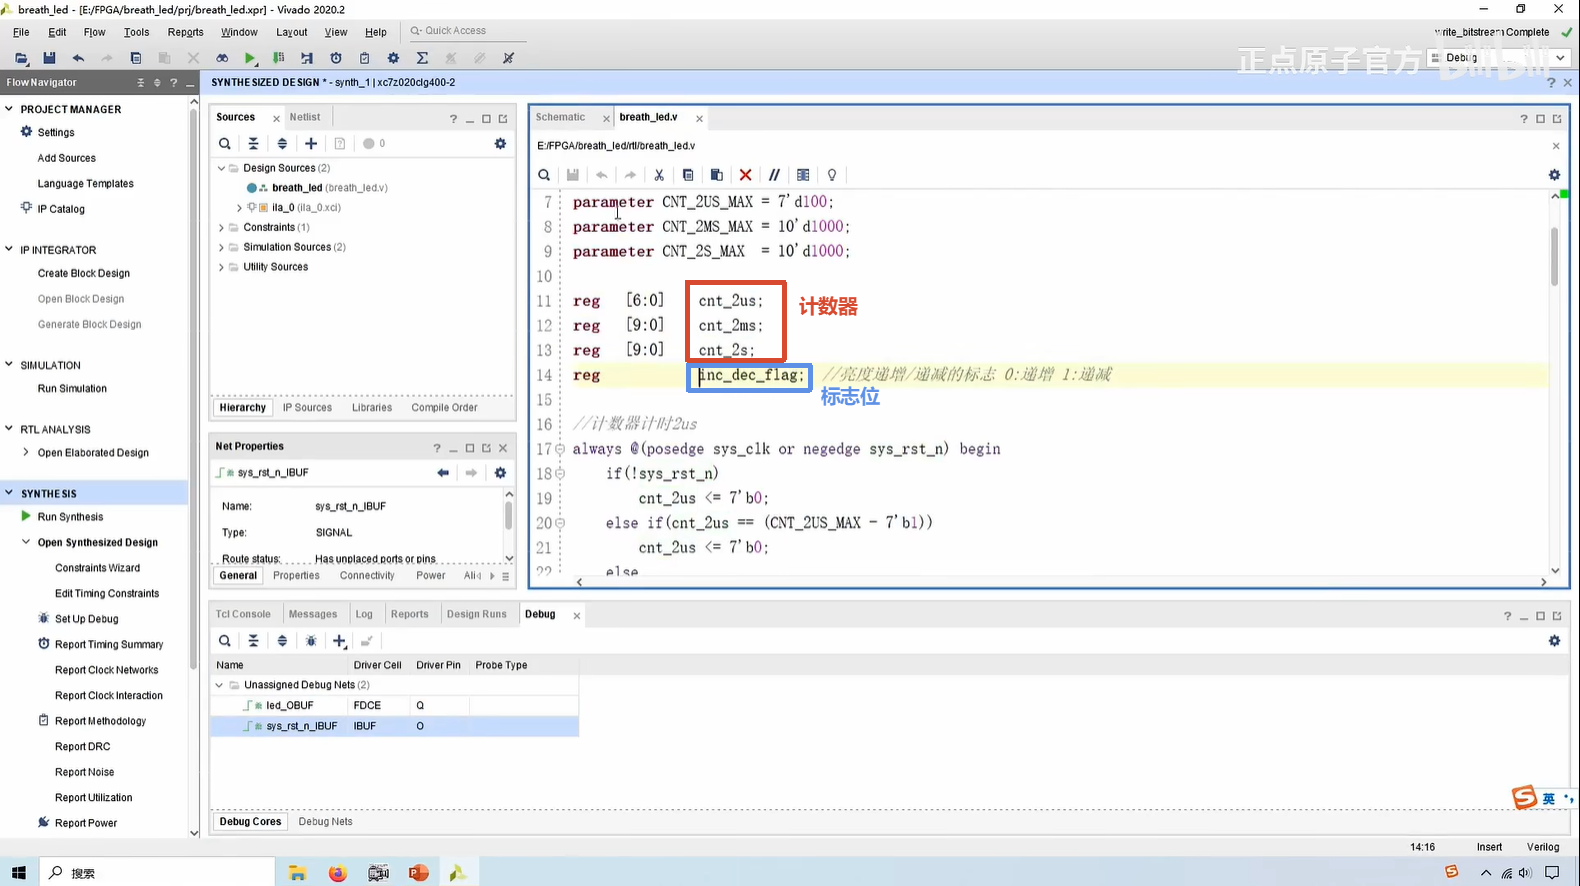Open main toolbar Settings gear icon
Image resolution: width=1580 pixels, height=886 pixels.
click(x=393, y=58)
